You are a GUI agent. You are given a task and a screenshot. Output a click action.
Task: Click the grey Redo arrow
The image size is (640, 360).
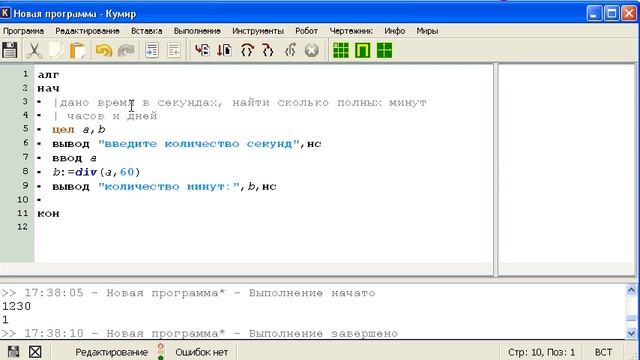coord(126,51)
